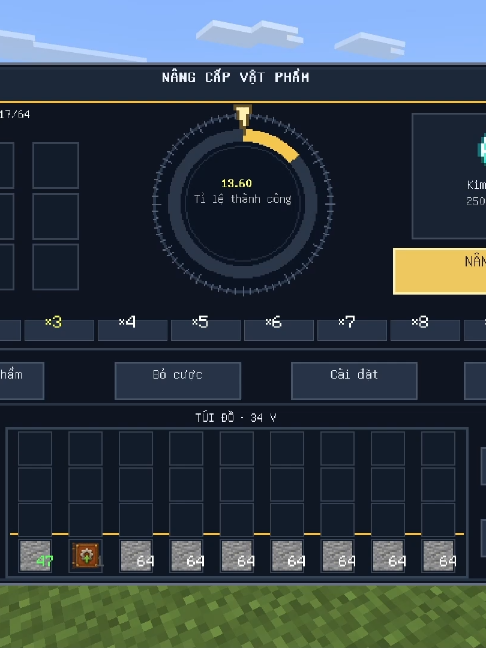
Task: Click the 17/64 counter text
Action: click(x=15, y=114)
